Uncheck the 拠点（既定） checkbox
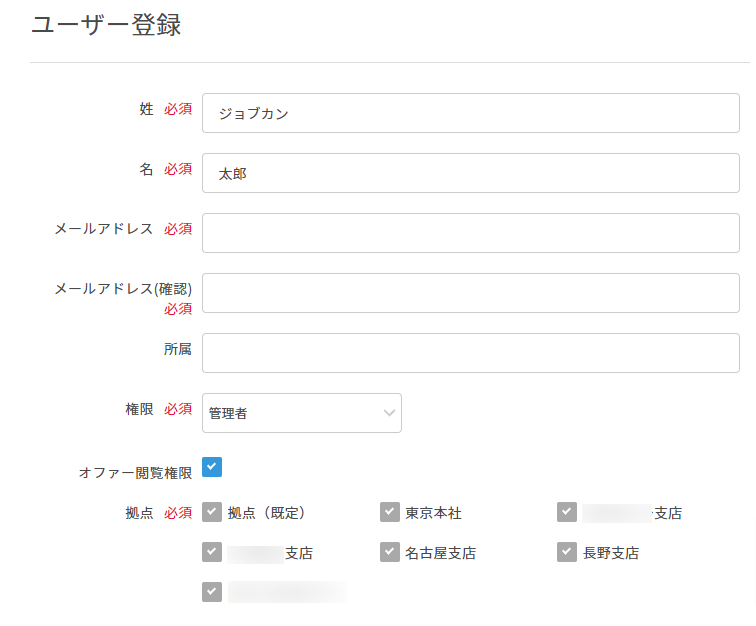This screenshot has height=626, width=756. [212, 512]
